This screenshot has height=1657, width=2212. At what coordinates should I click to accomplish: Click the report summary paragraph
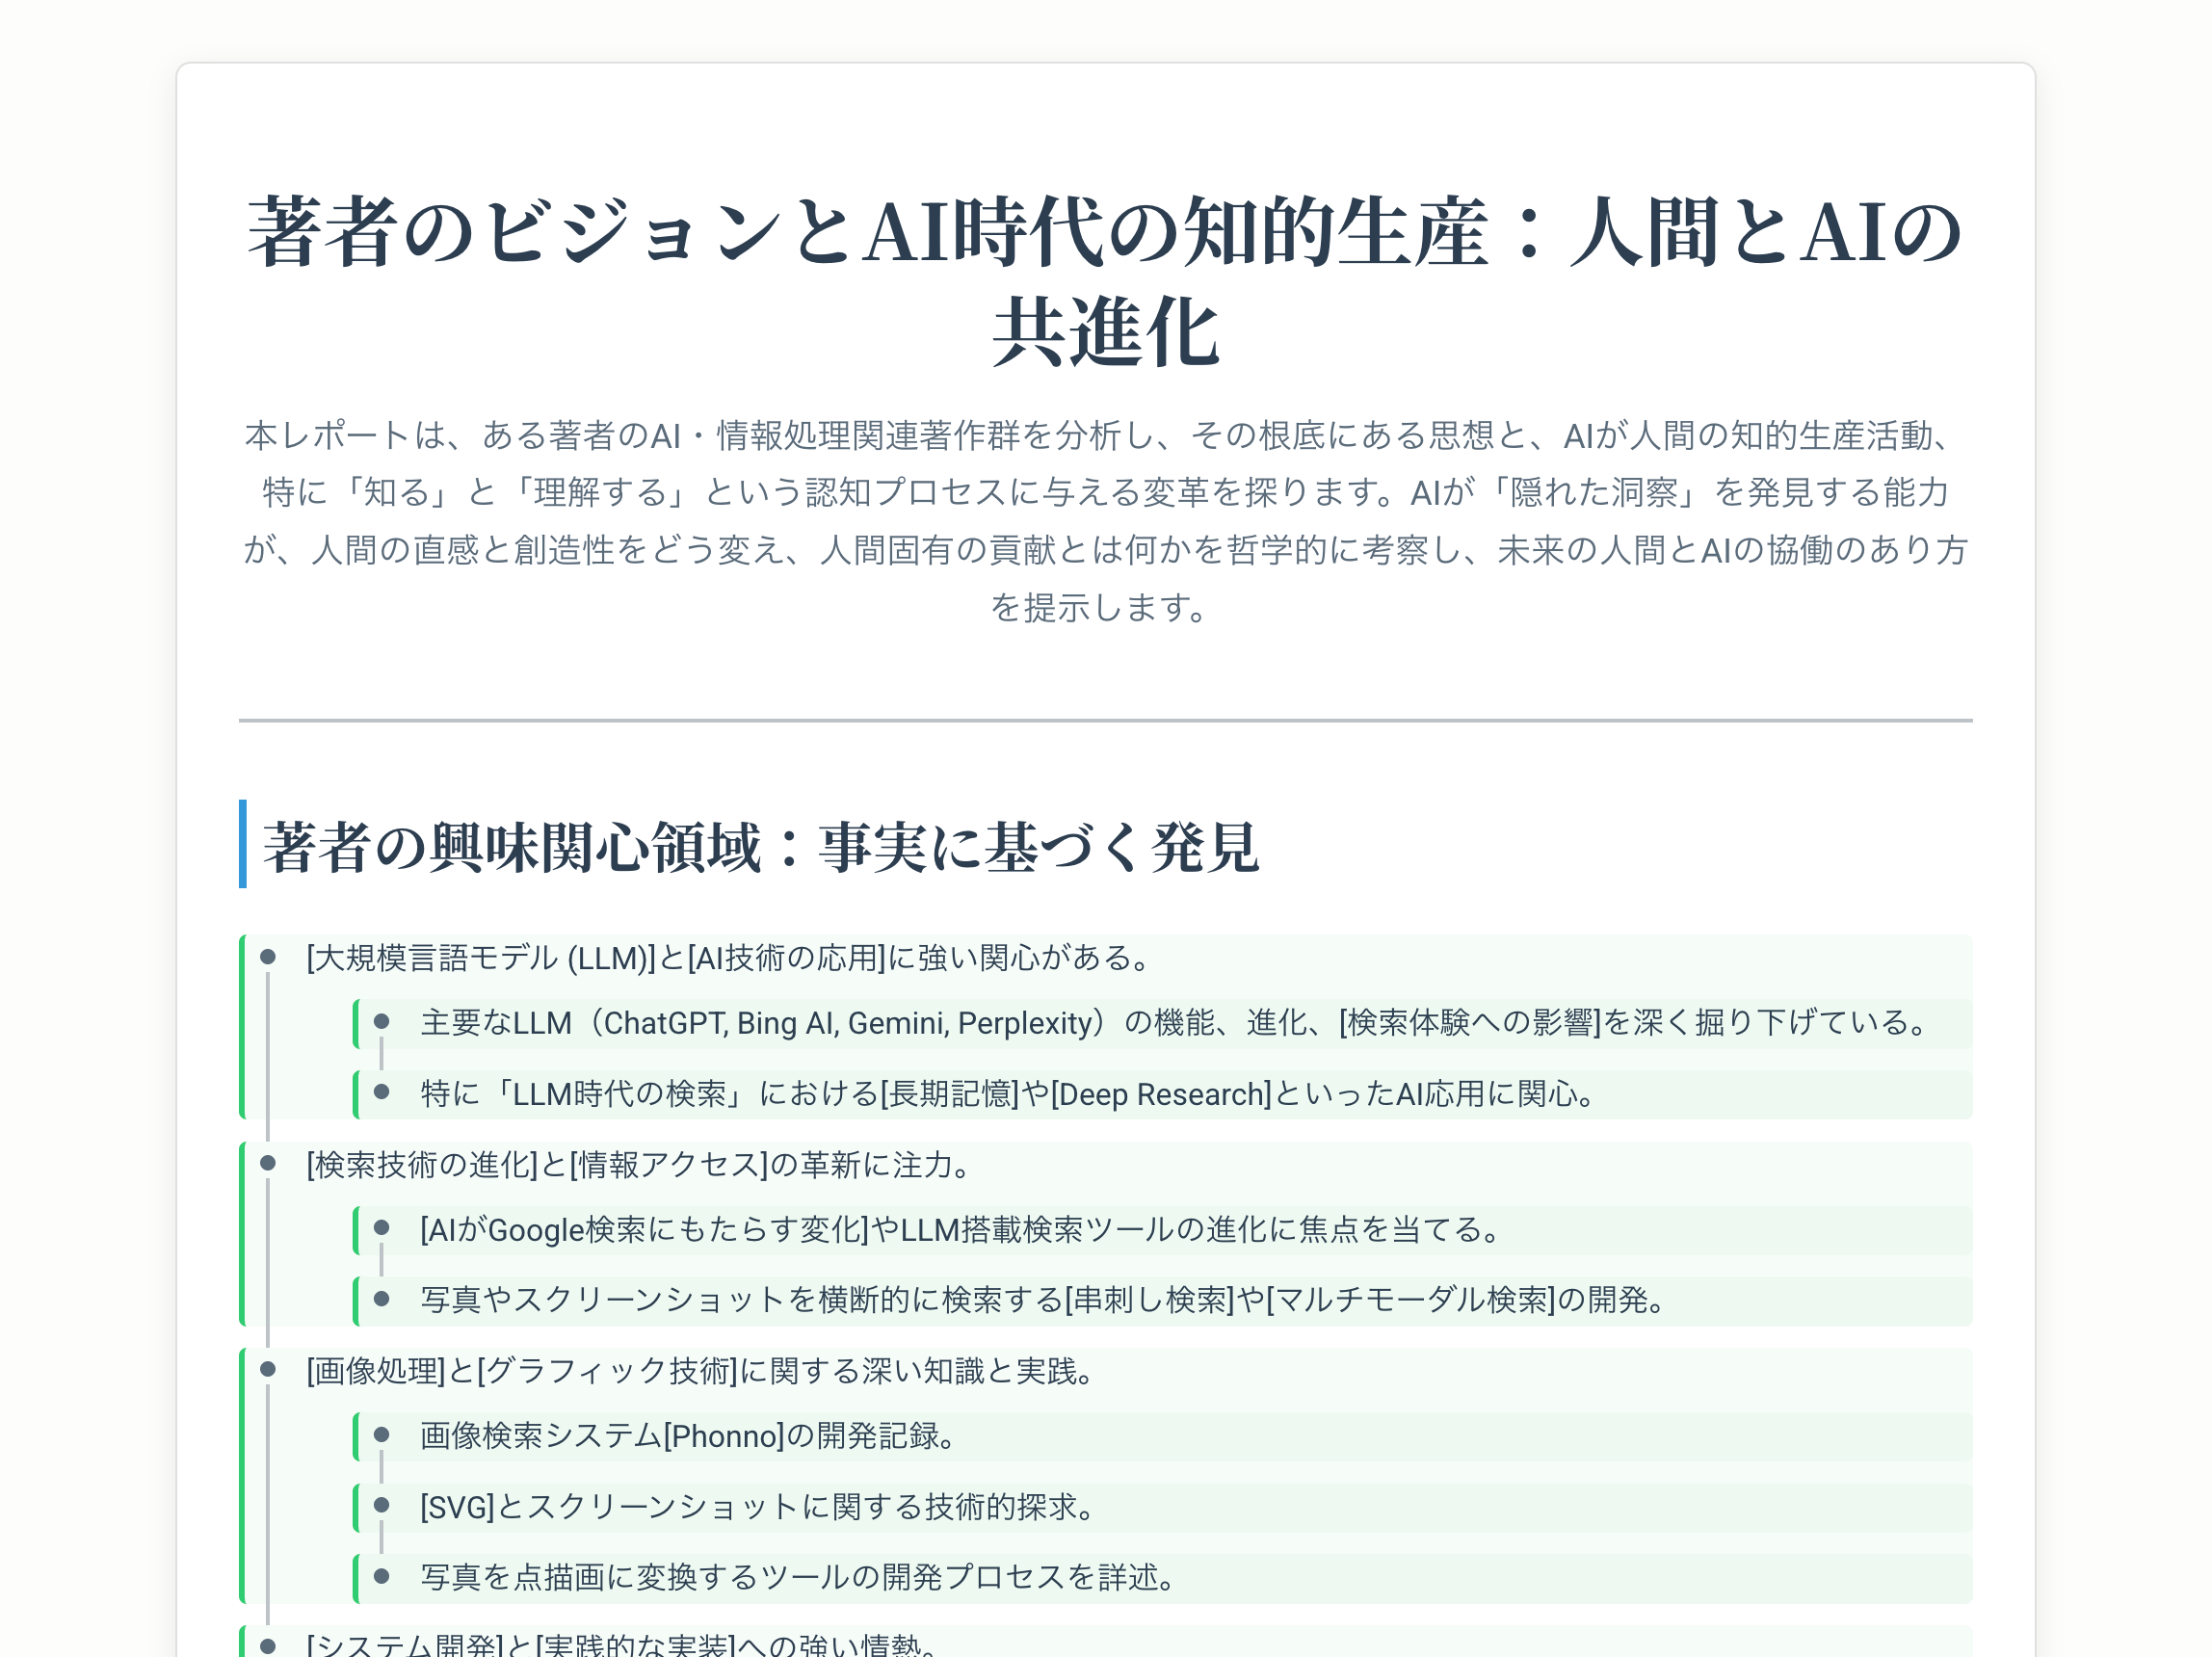1106,520
